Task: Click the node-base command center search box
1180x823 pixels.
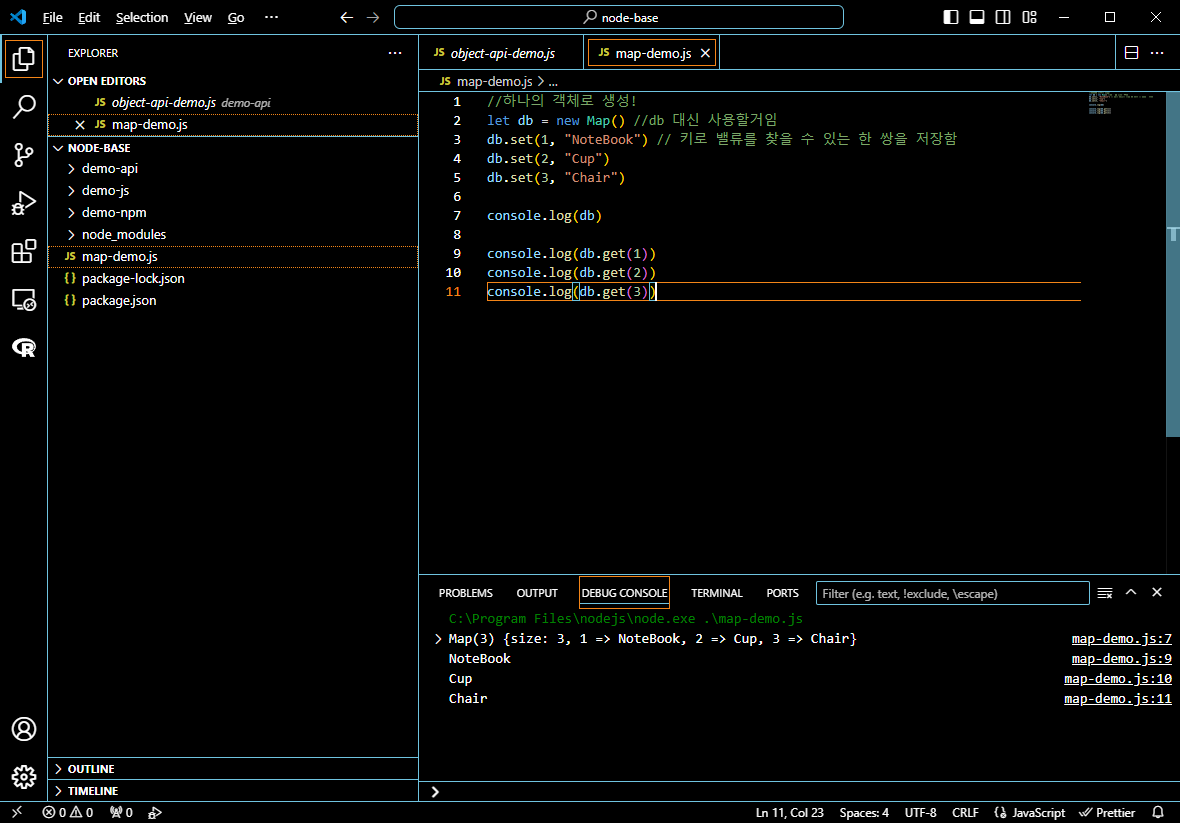Action: coord(619,17)
